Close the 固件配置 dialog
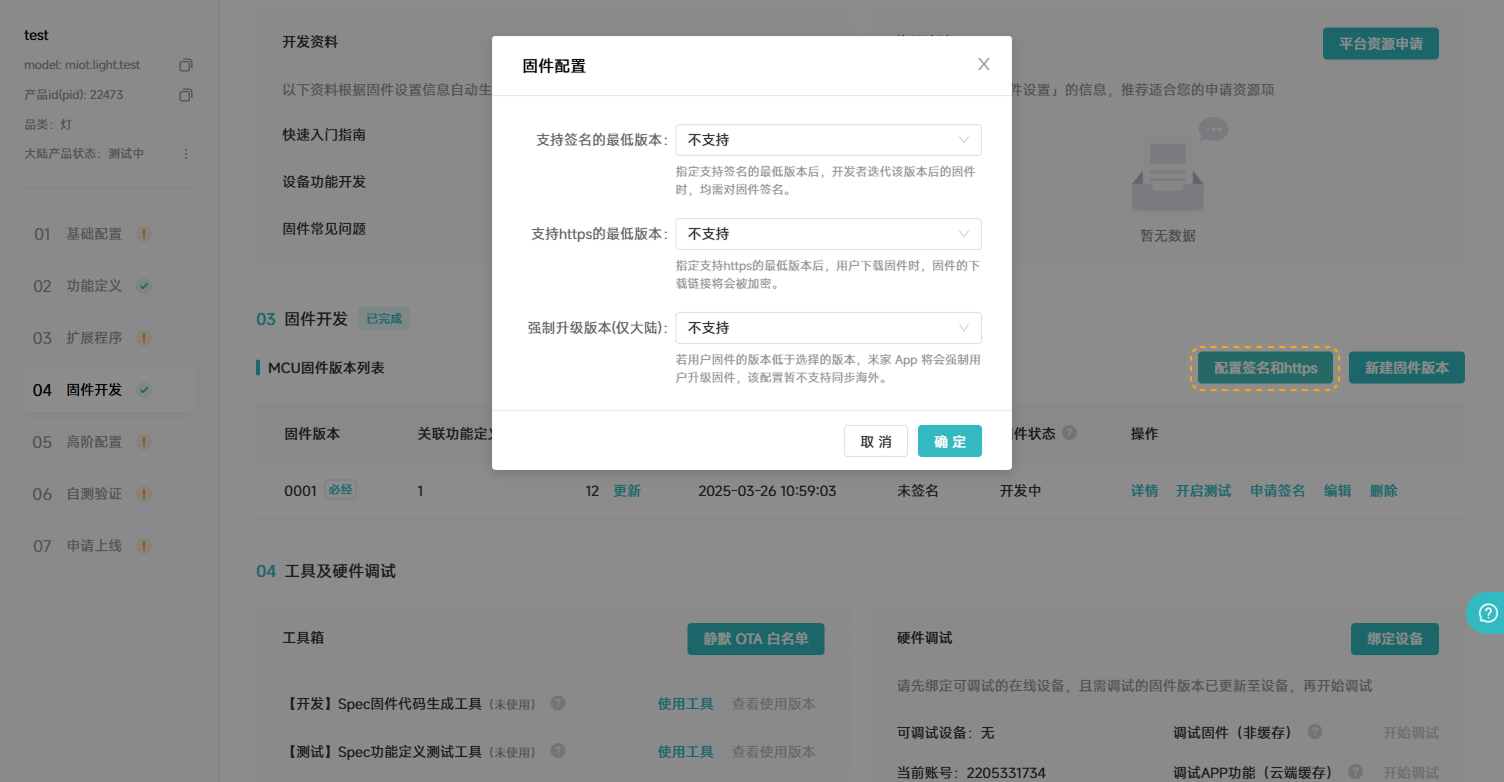 (983, 64)
